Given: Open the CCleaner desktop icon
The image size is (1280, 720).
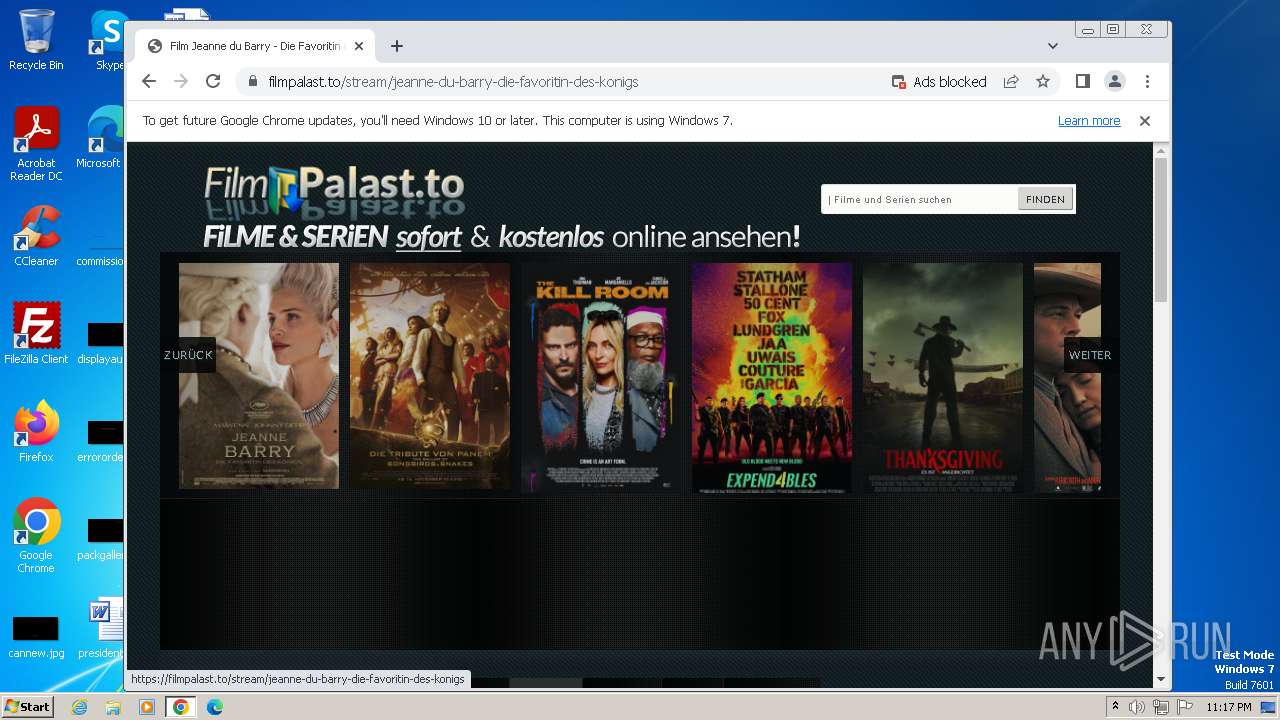Looking at the screenshot, I should click(x=36, y=236).
